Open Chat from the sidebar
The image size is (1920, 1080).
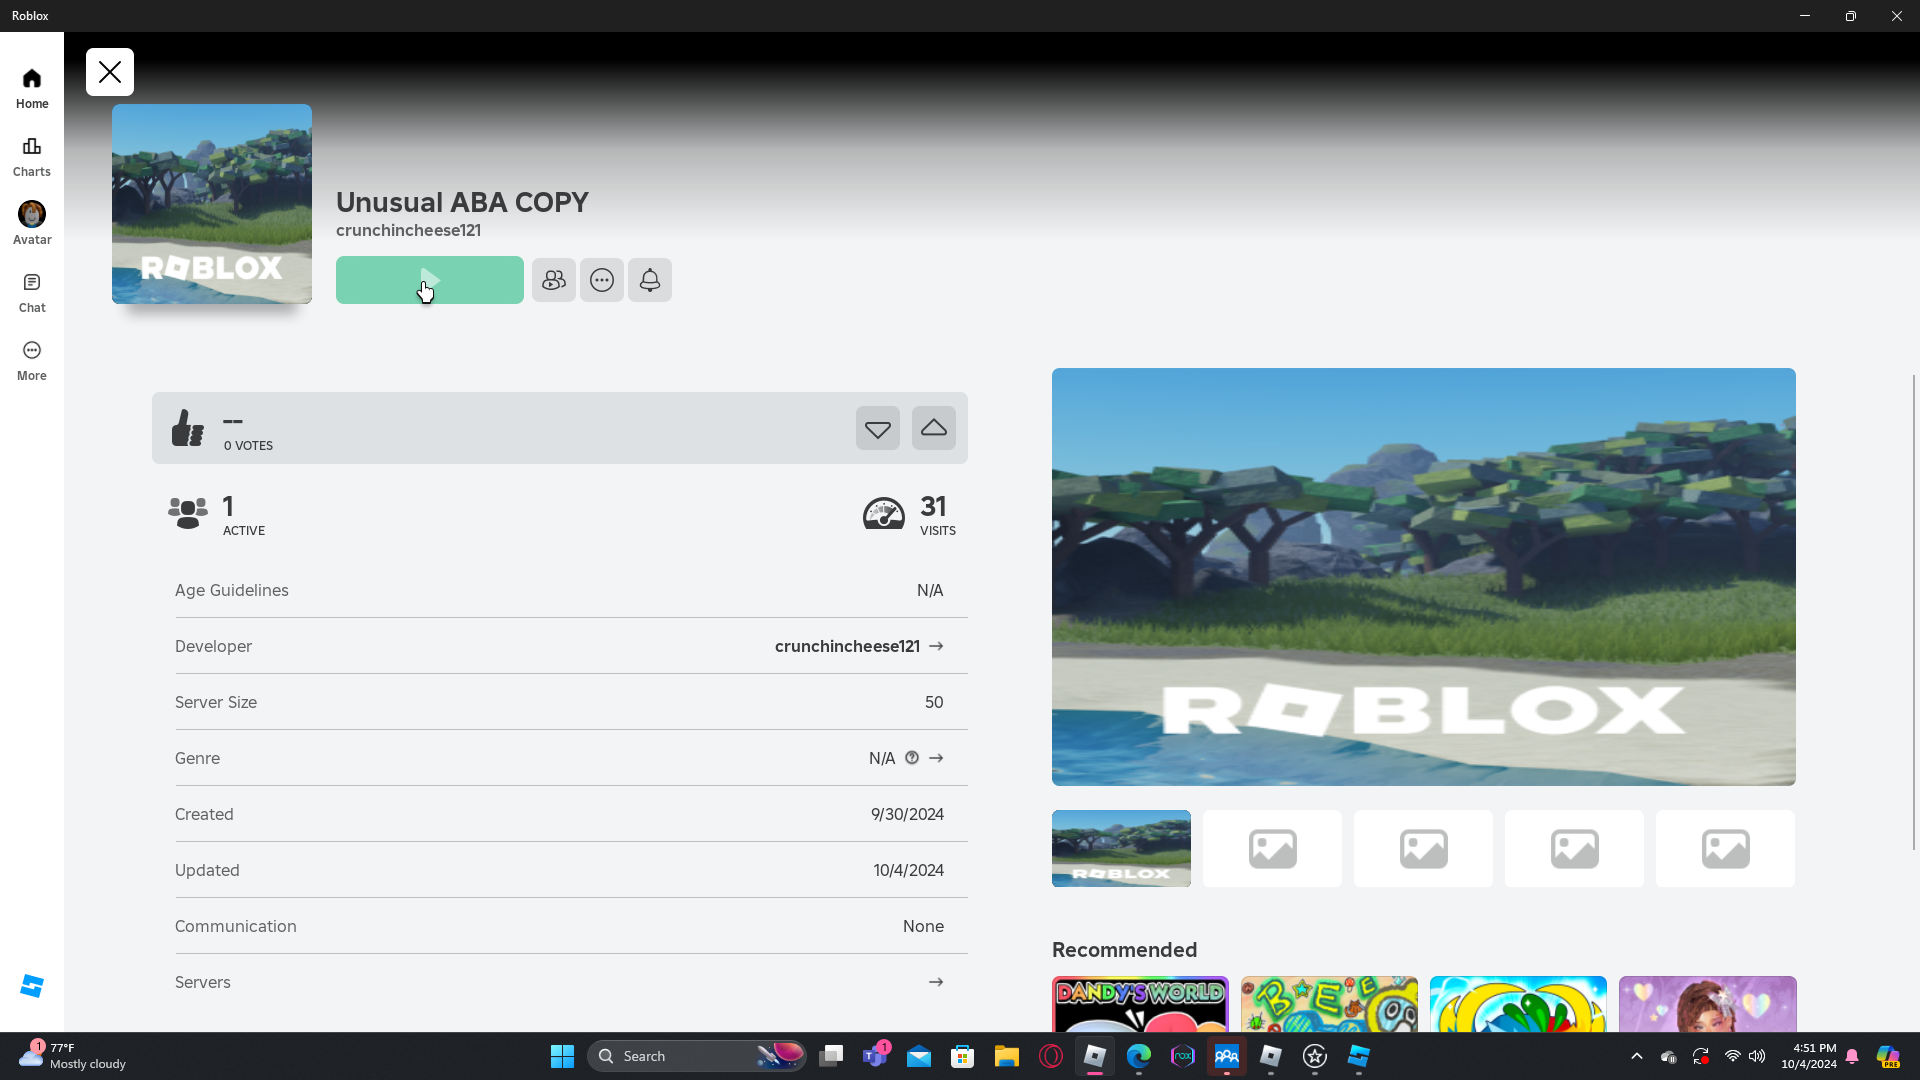(32, 293)
